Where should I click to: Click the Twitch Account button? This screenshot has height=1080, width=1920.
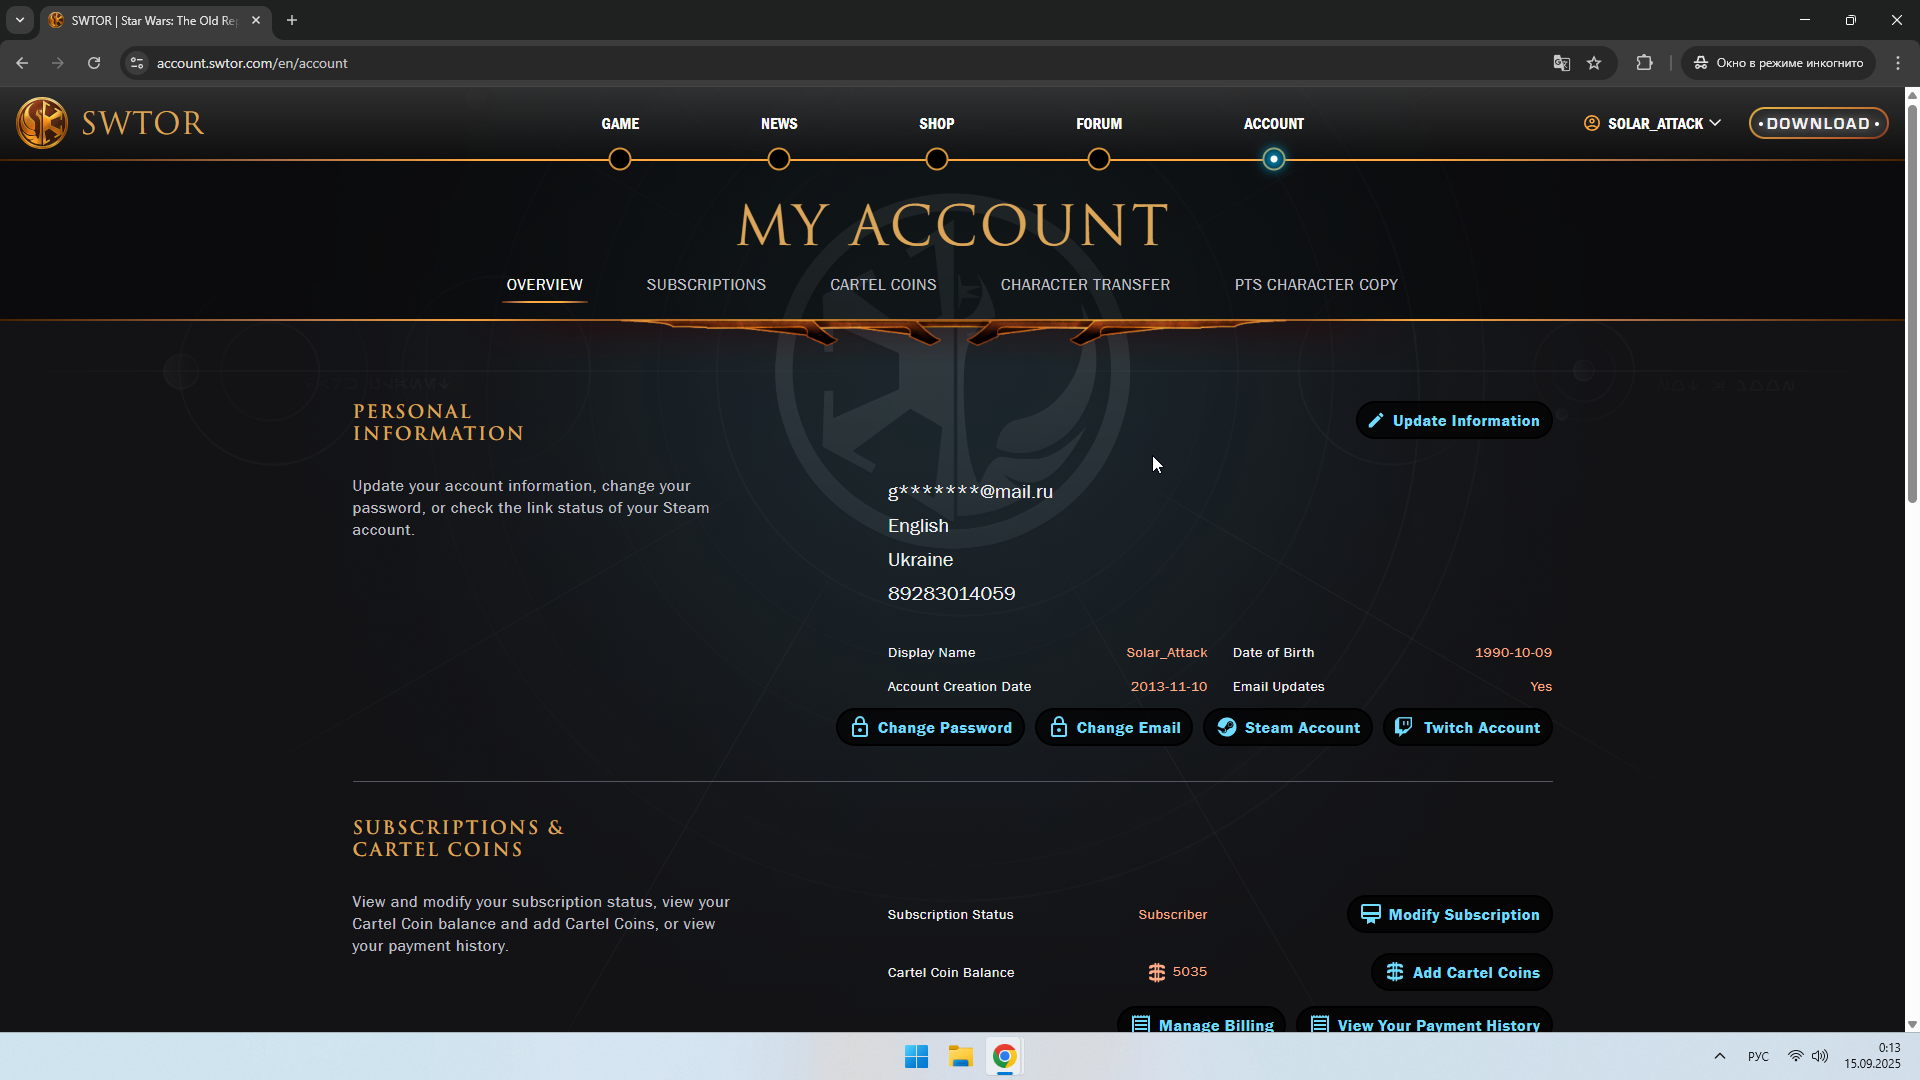coord(1468,728)
